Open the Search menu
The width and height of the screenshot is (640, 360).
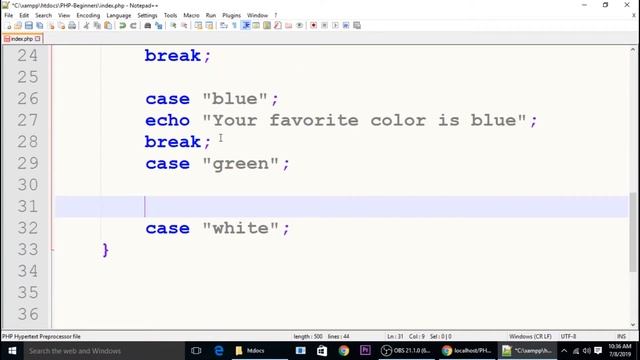tap(43, 16)
